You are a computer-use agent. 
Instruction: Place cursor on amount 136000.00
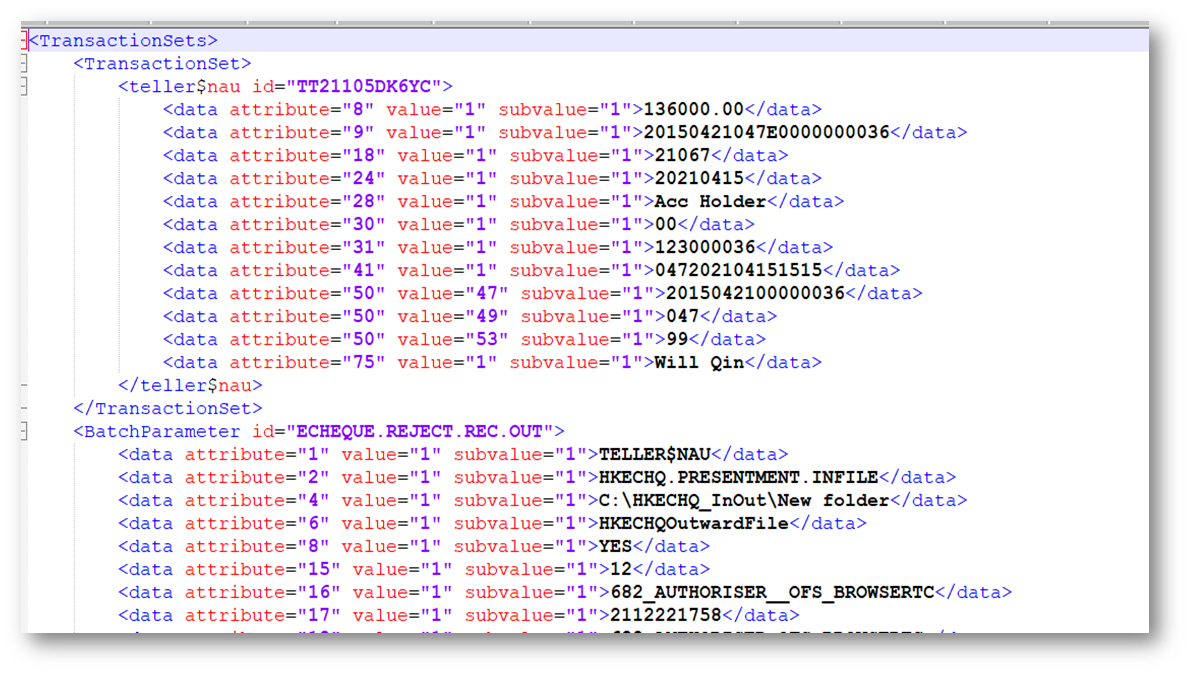694,110
